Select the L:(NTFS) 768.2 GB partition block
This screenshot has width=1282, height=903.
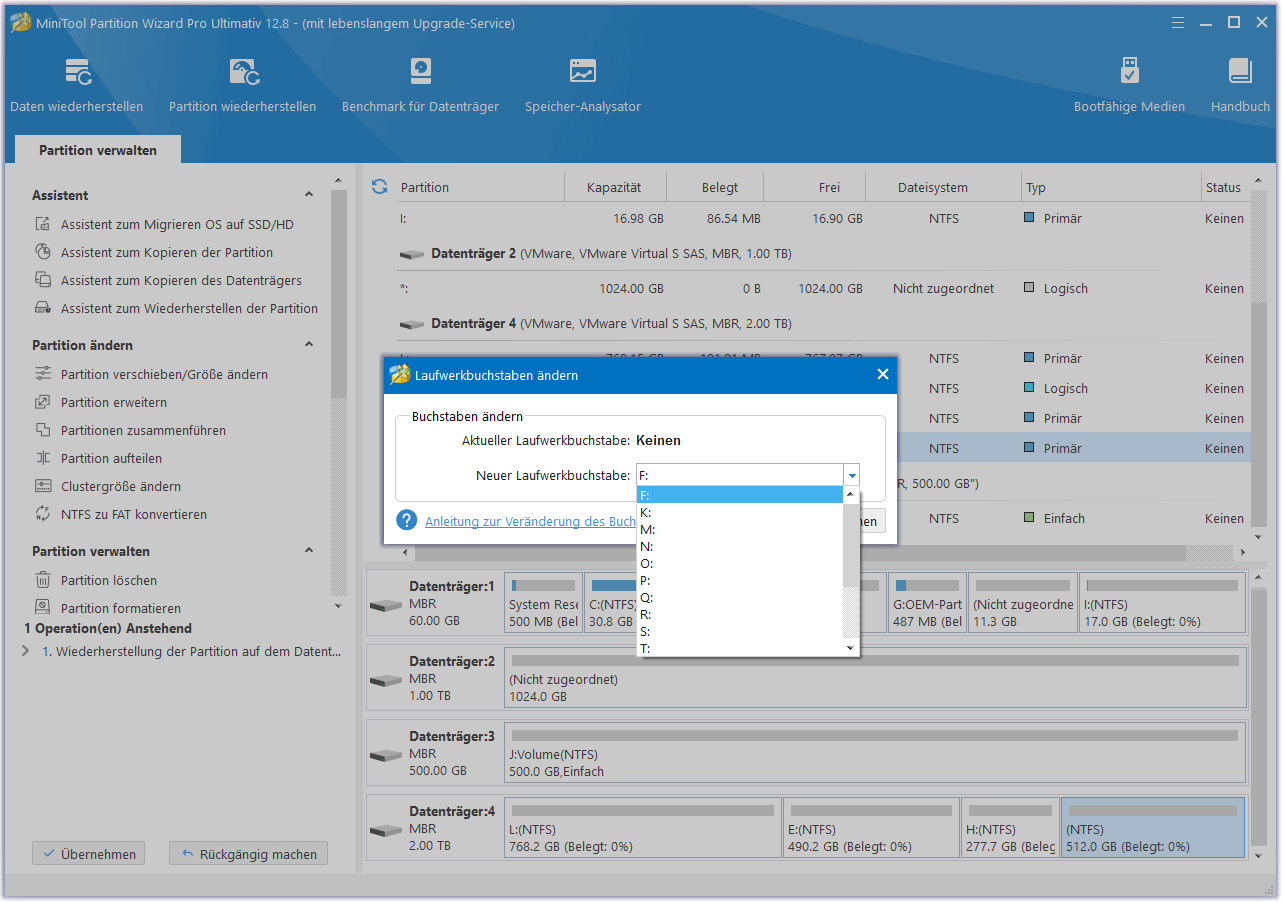coord(643,827)
